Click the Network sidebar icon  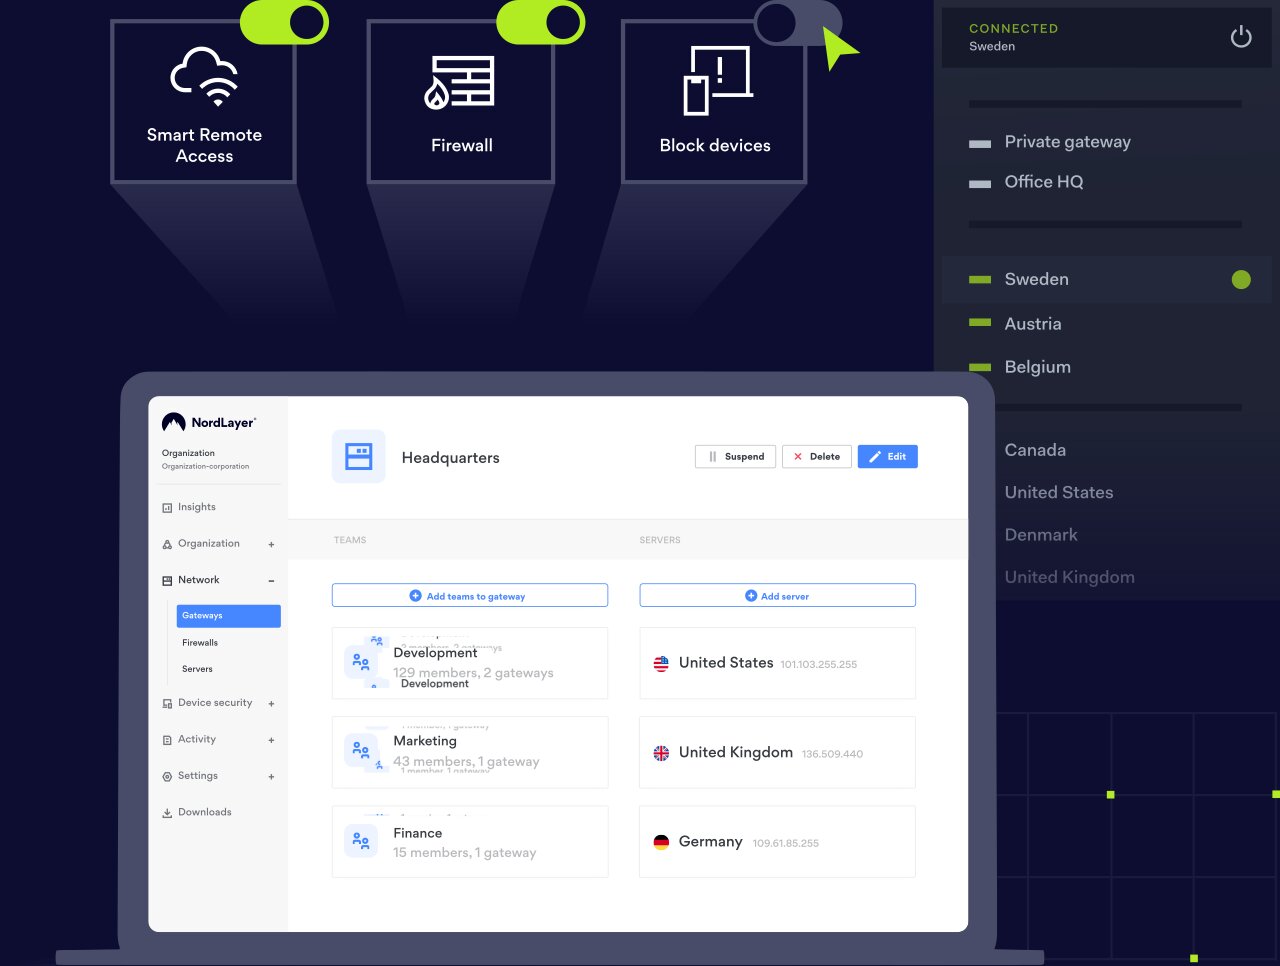(167, 580)
